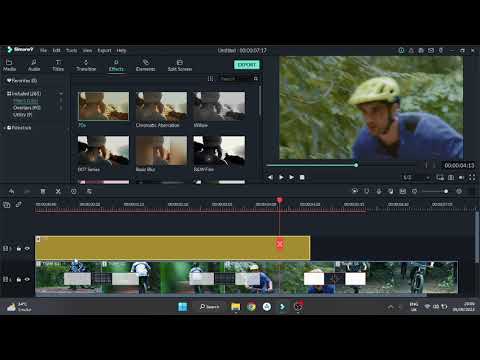Screen dimensions: 480x360
Task: Click the timeline zoom slider handle
Action: (446, 191)
